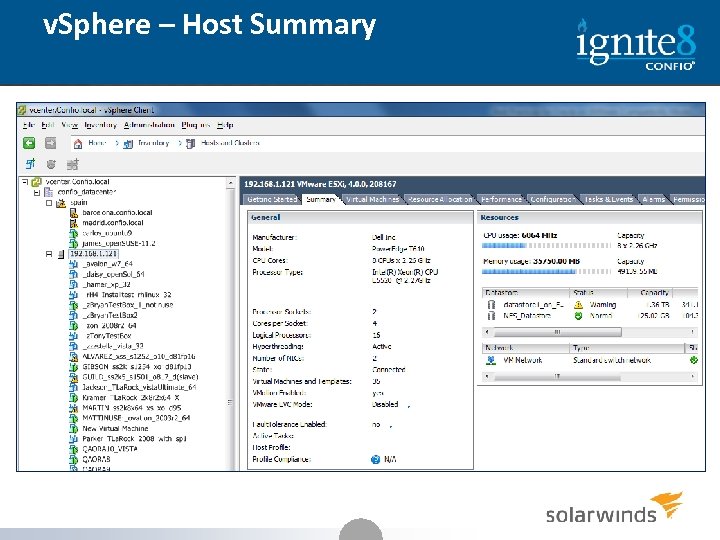The height and width of the screenshot is (540, 720).
Task: Click the third toolbar icon with plus
Action: pyautogui.click(x=73, y=164)
